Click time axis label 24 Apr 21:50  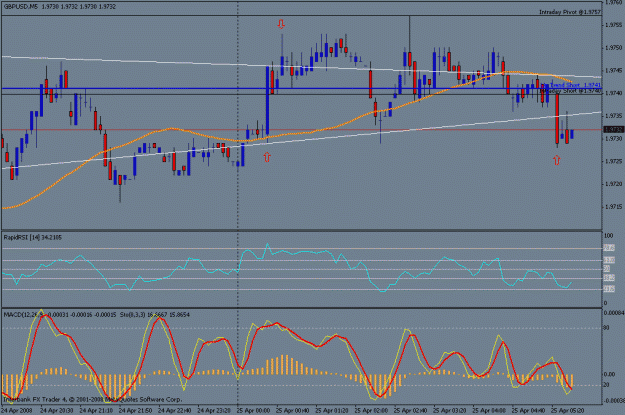135,410
